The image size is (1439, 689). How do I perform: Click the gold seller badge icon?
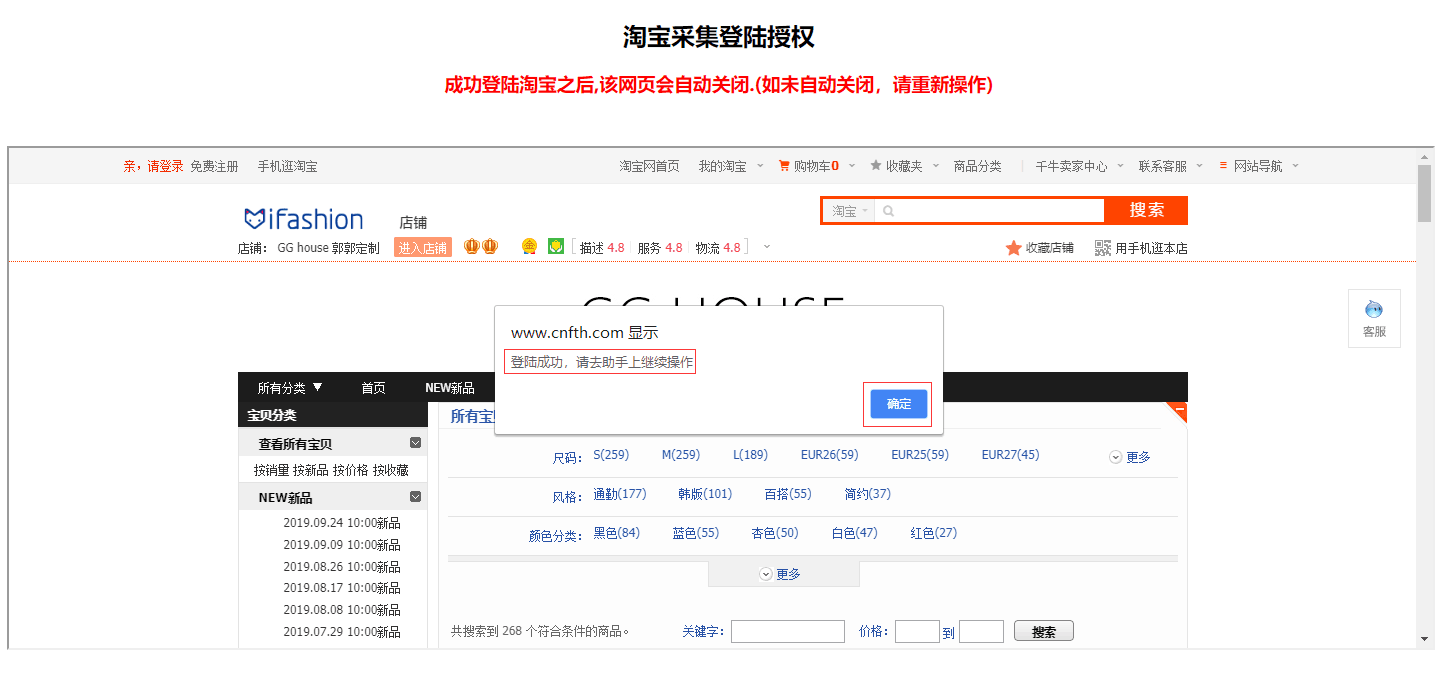click(x=530, y=247)
